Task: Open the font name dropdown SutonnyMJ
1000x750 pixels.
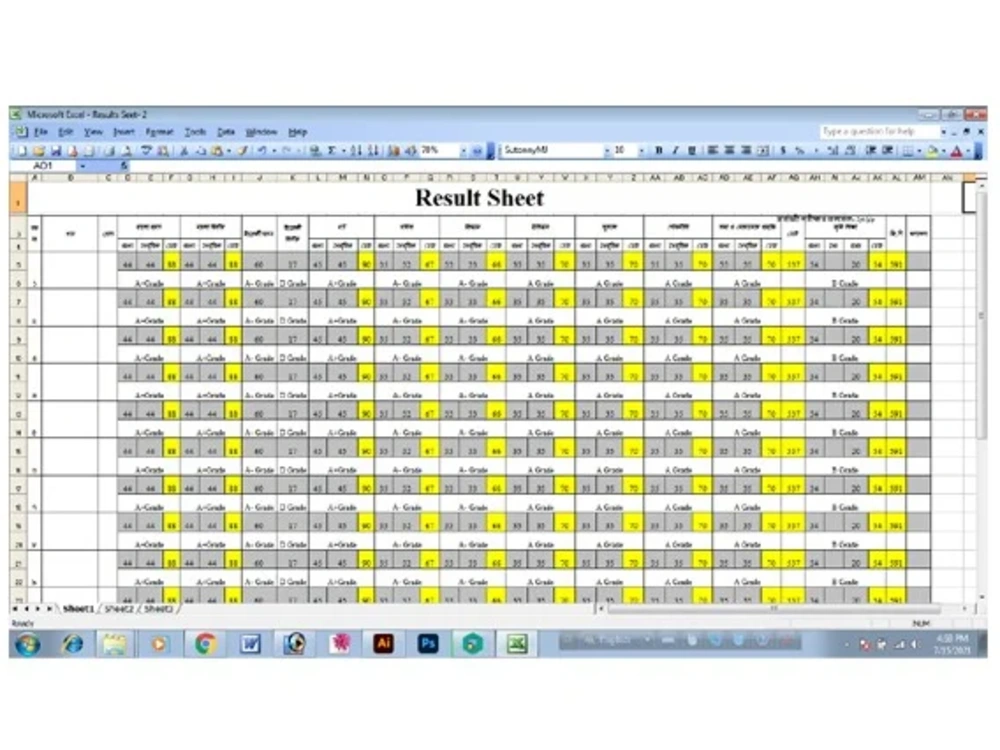Action: tap(607, 151)
